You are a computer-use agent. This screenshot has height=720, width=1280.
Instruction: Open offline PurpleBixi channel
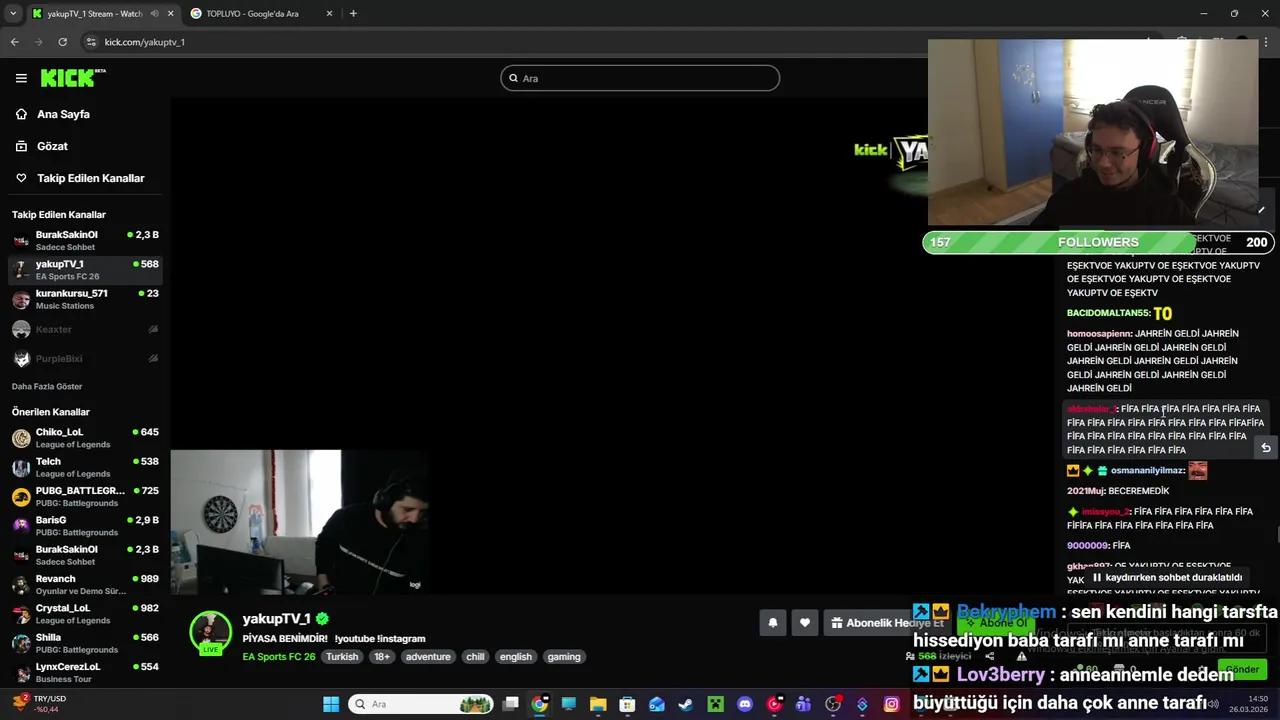click(85, 358)
